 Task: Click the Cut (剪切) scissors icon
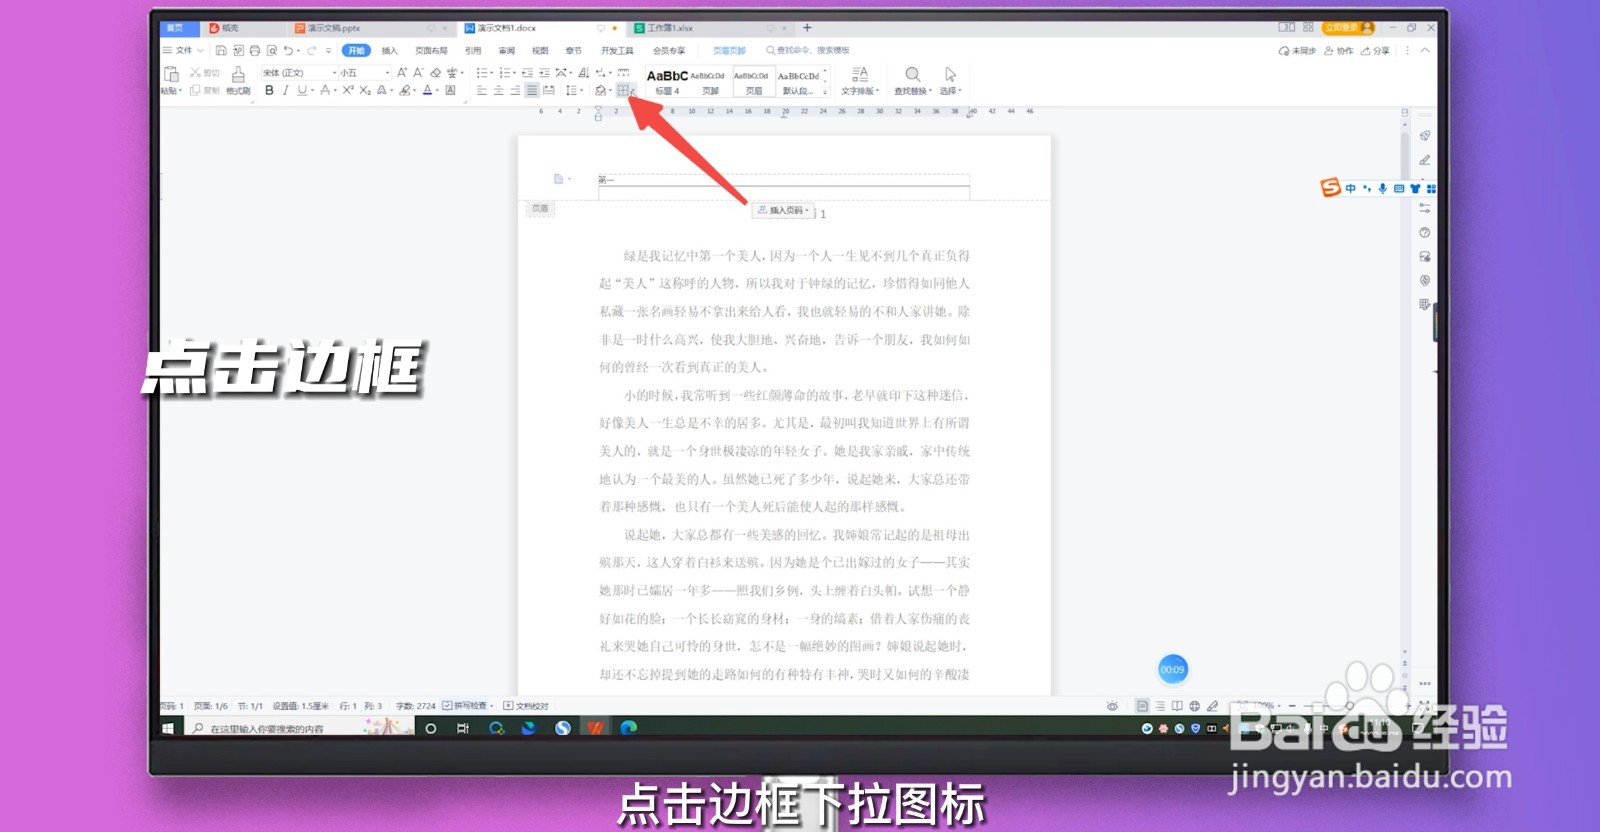pos(196,72)
